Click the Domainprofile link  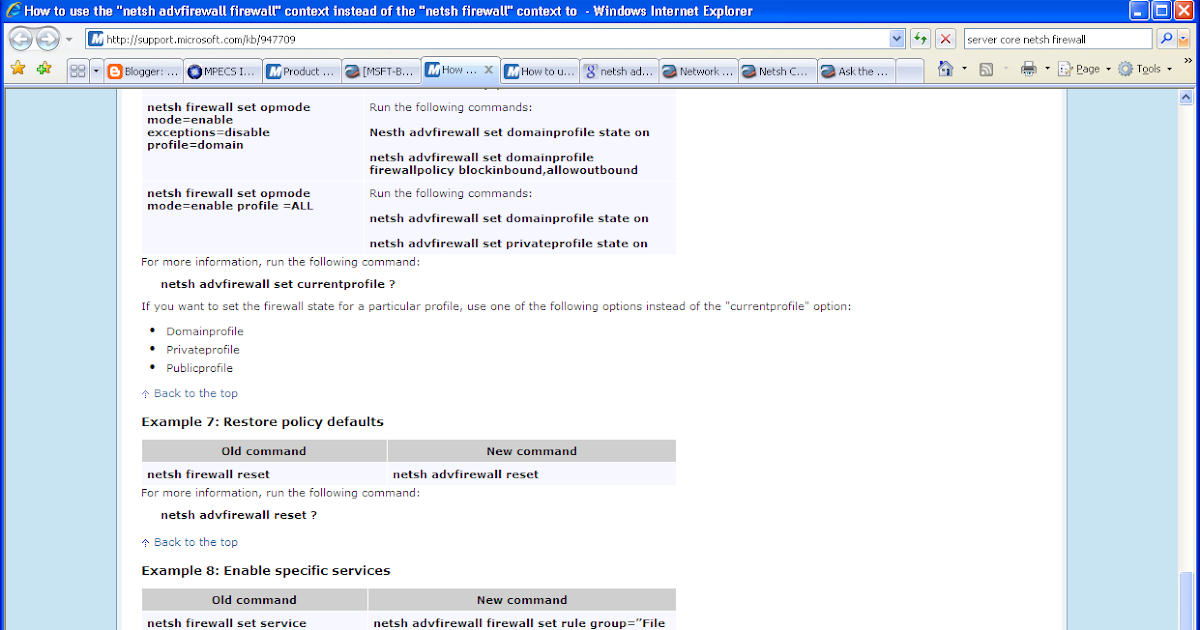(x=205, y=331)
